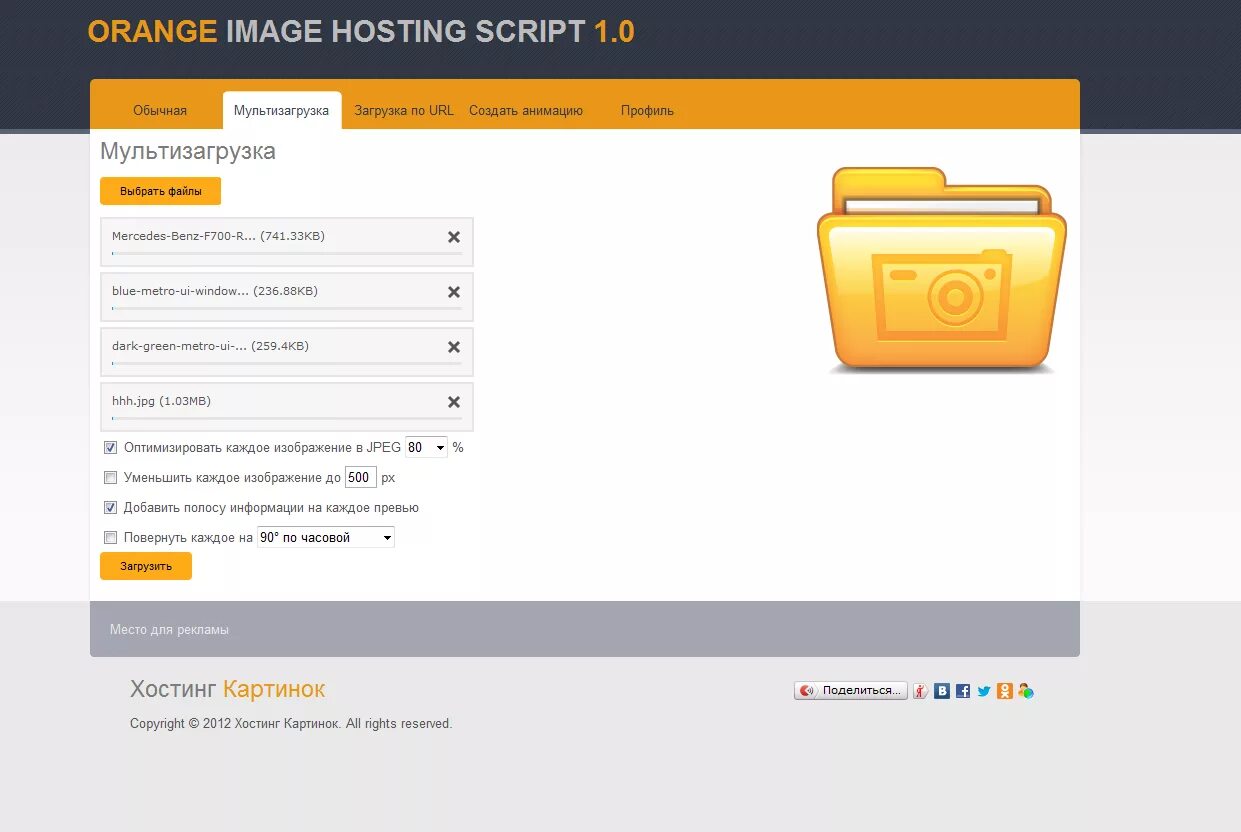Screen dimensions: 1241x832
Task: Remove dark-green-metro-ui file from the queue
Action: pyautogui.click(x=454, y=347)
